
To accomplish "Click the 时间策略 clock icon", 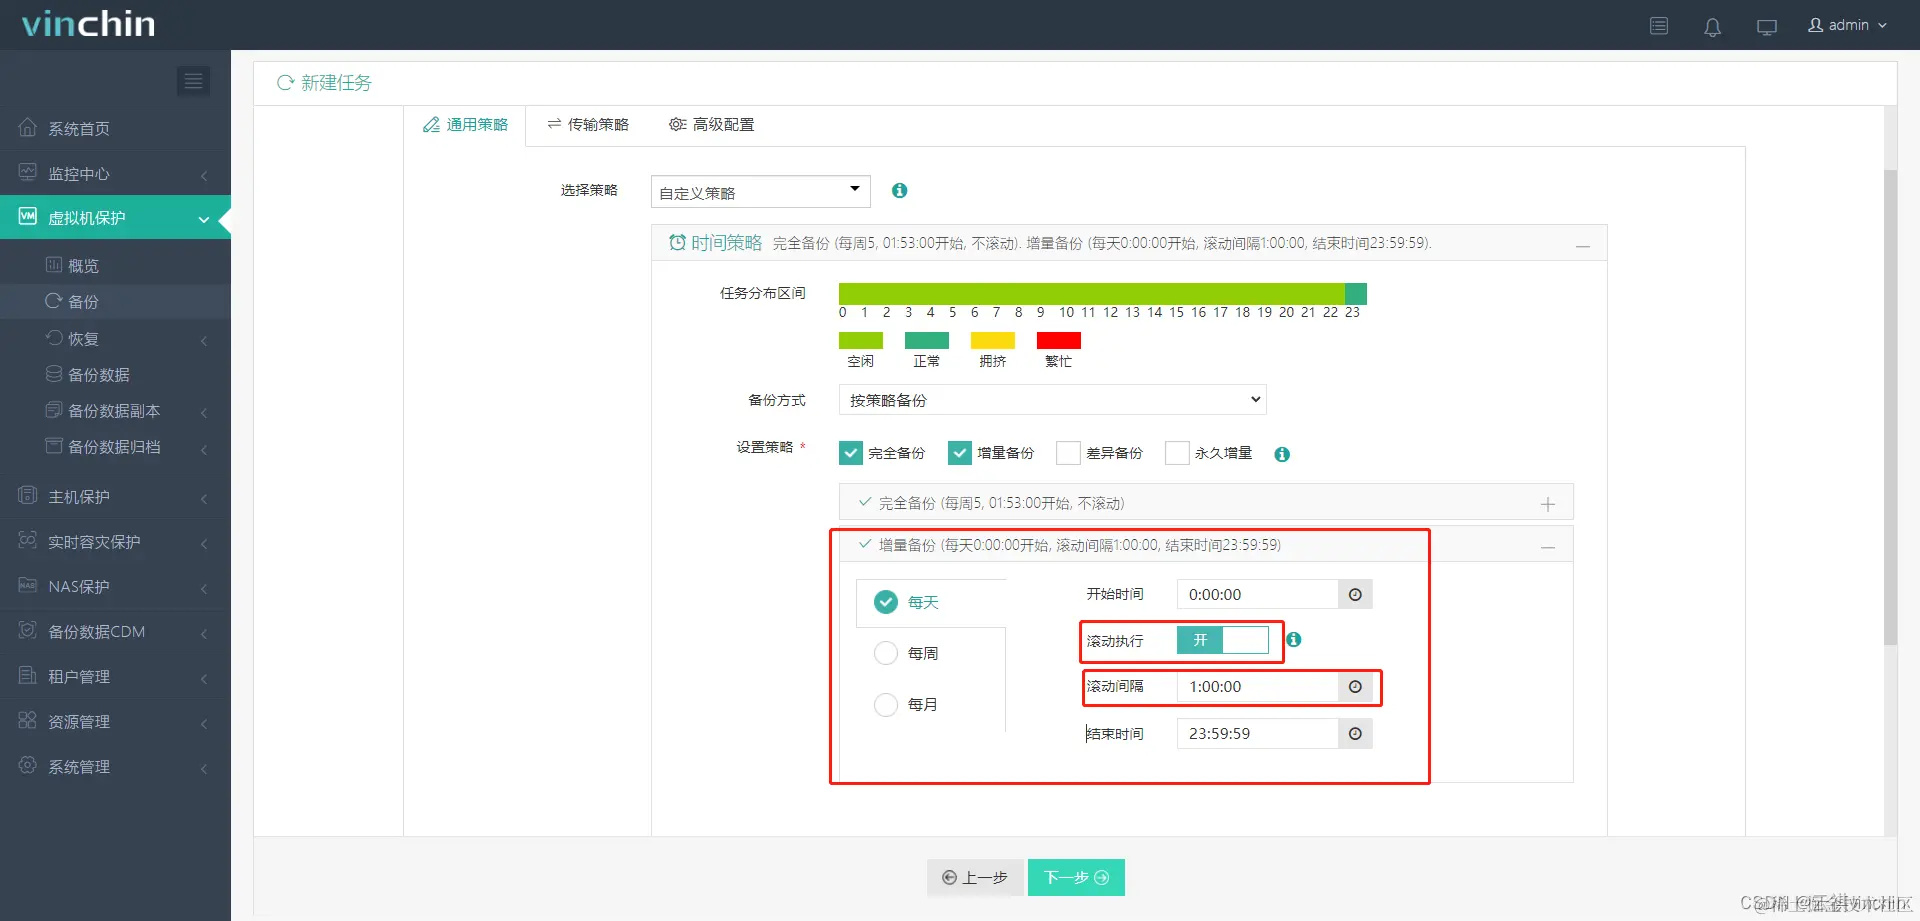I will tap(677, 243).
